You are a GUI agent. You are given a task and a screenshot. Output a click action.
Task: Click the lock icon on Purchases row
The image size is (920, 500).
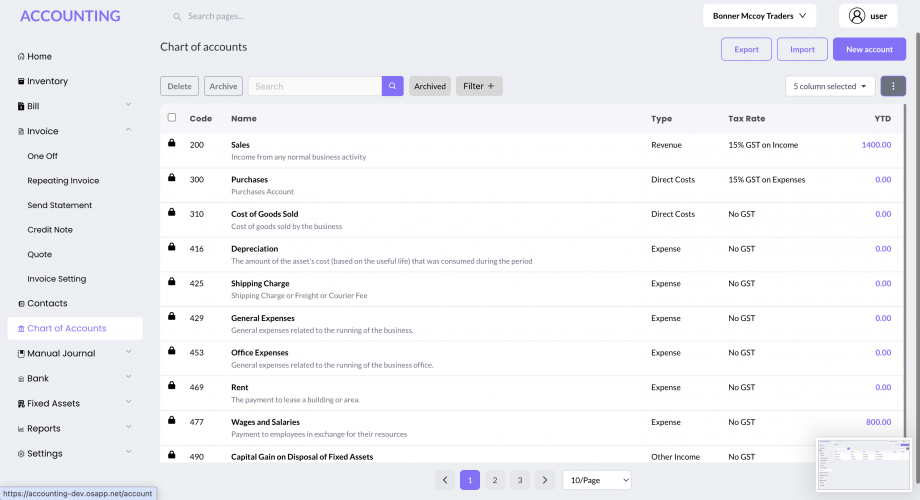pos(171,177)
